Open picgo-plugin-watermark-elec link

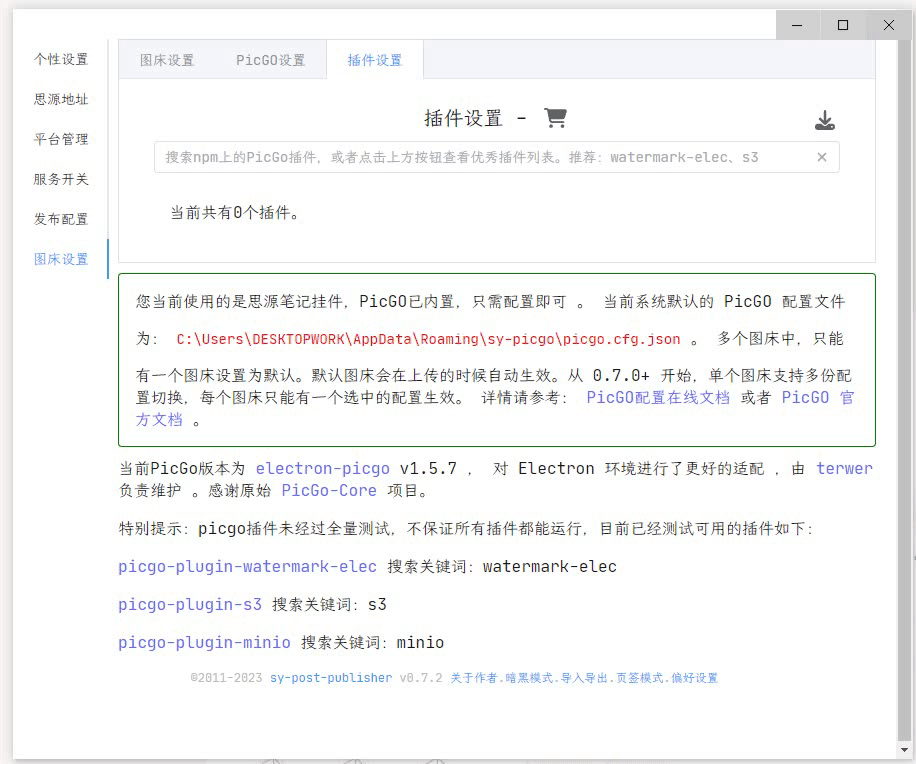coord(247,567)
